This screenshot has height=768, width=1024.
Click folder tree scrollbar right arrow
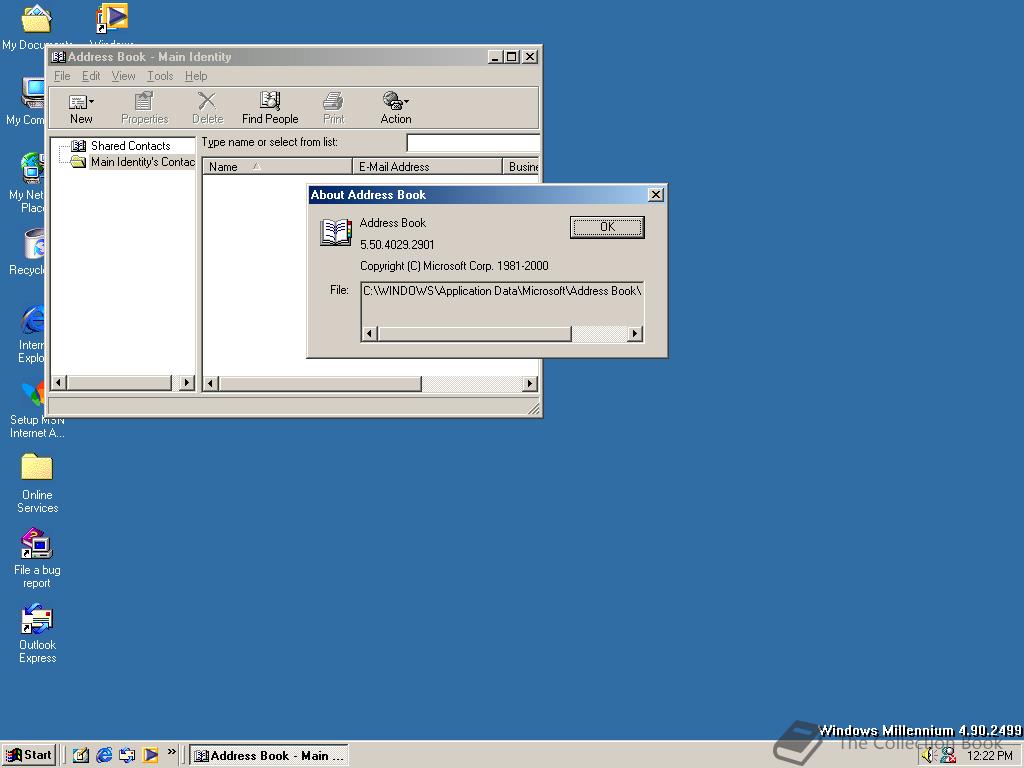(187, 383)
